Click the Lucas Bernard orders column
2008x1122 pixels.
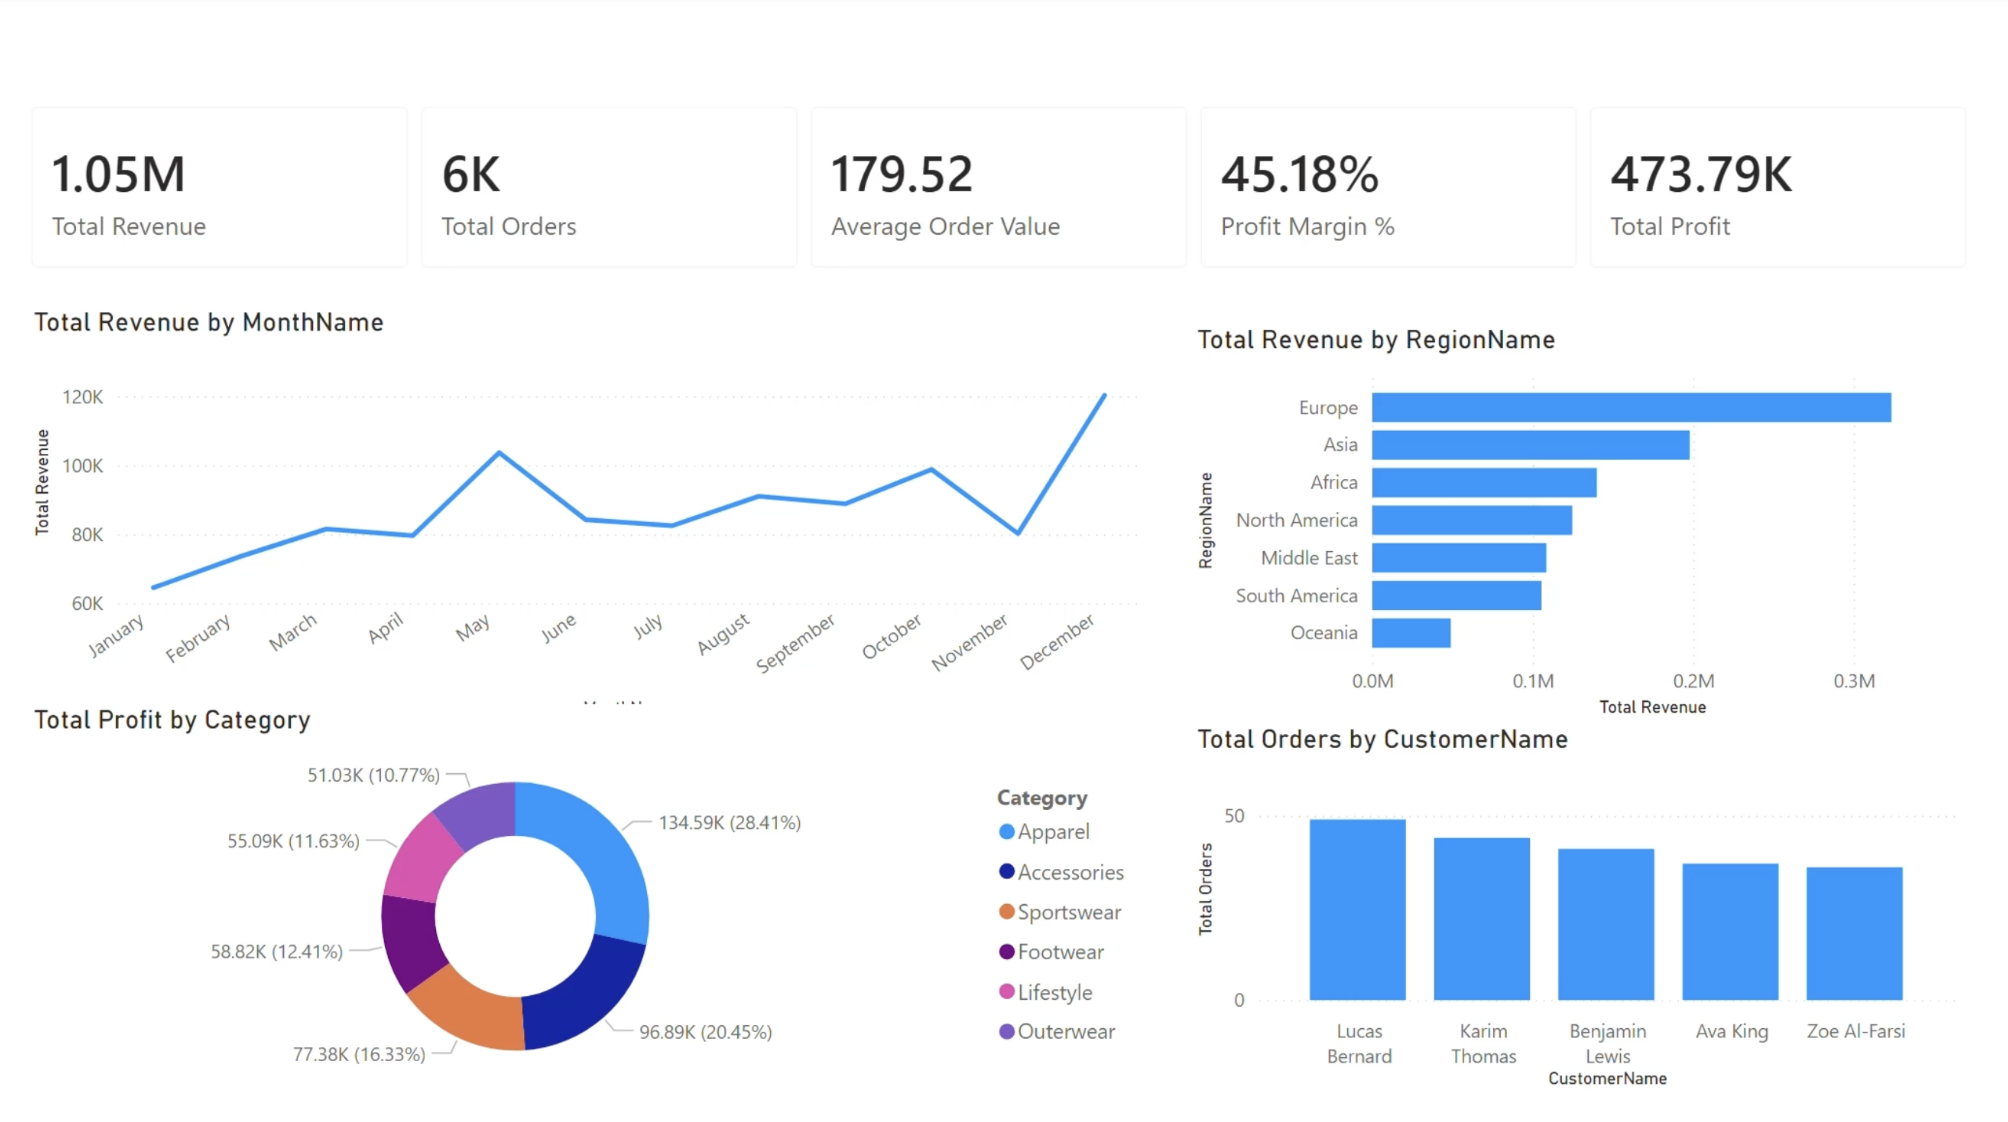point(1357,910)
